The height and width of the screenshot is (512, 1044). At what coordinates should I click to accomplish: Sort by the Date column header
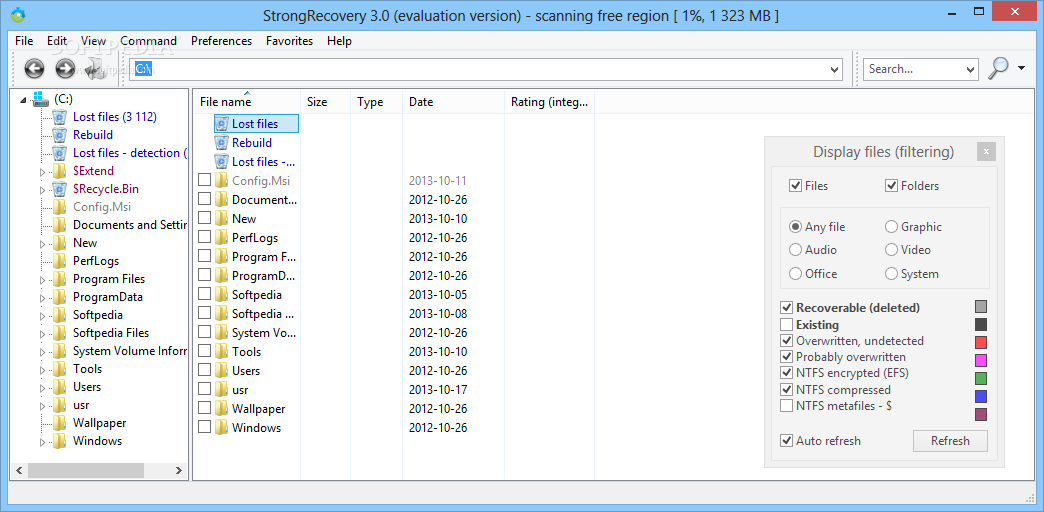[x=453, y=102]
